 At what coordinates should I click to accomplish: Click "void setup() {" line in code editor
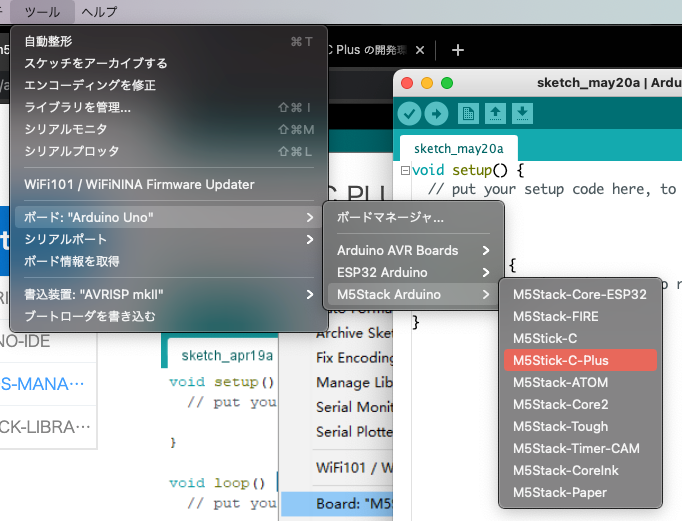tap(468, 170)
